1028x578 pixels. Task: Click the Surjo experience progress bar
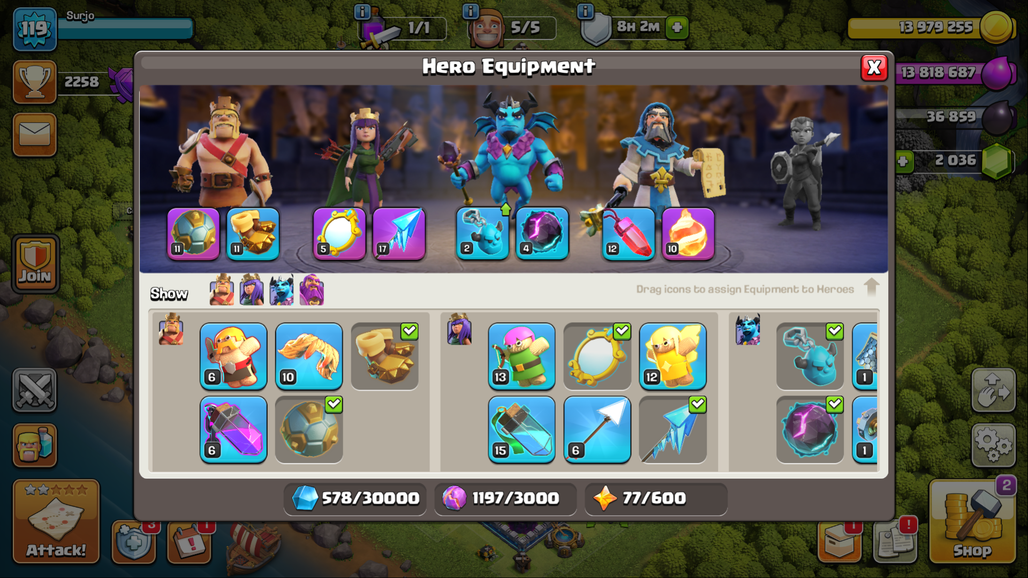coord(127,28)
